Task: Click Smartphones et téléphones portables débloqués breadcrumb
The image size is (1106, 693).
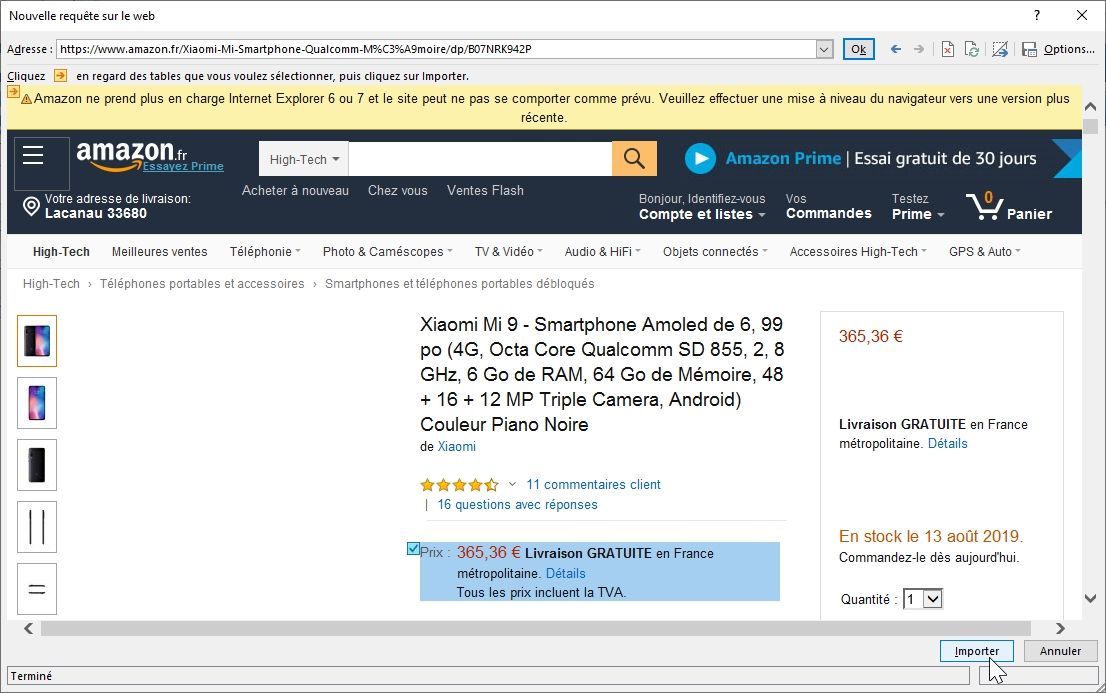Action: pyautogui.click(x=459, y=284)
